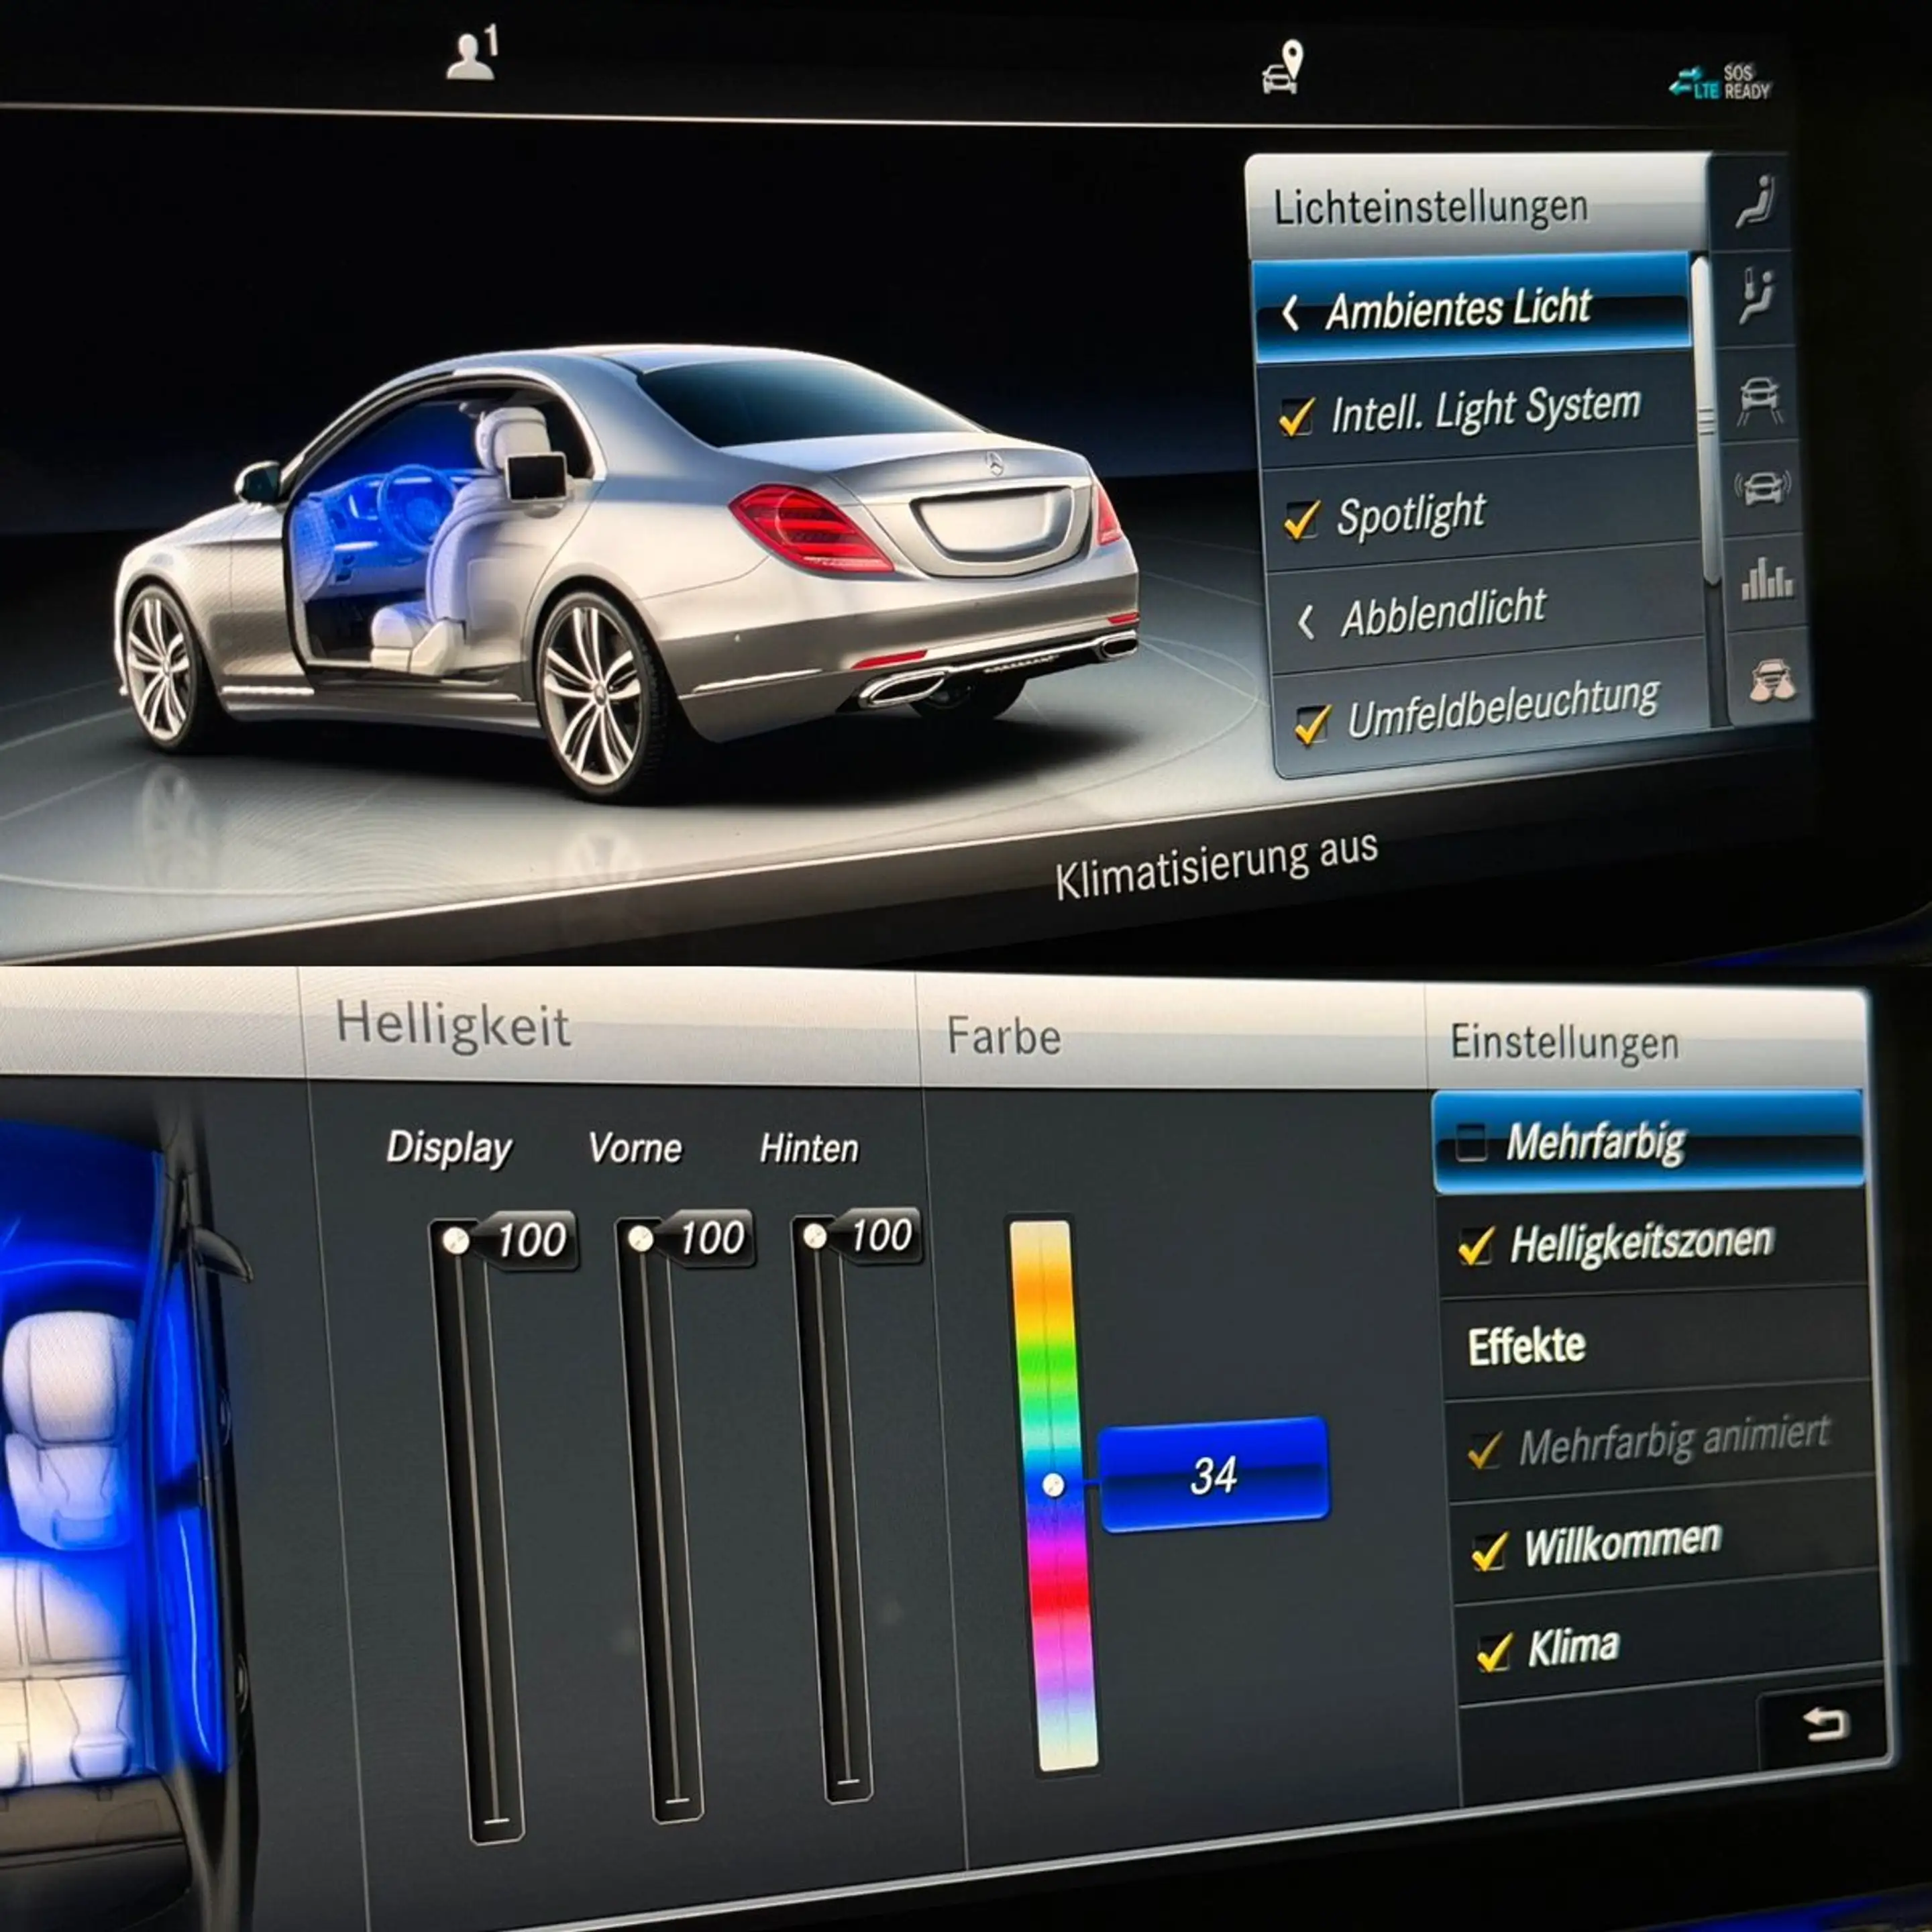The image size is (1932, 1932).
Task: Open the Abblendlicht submenu chevron
Action: click(1305, 621)
